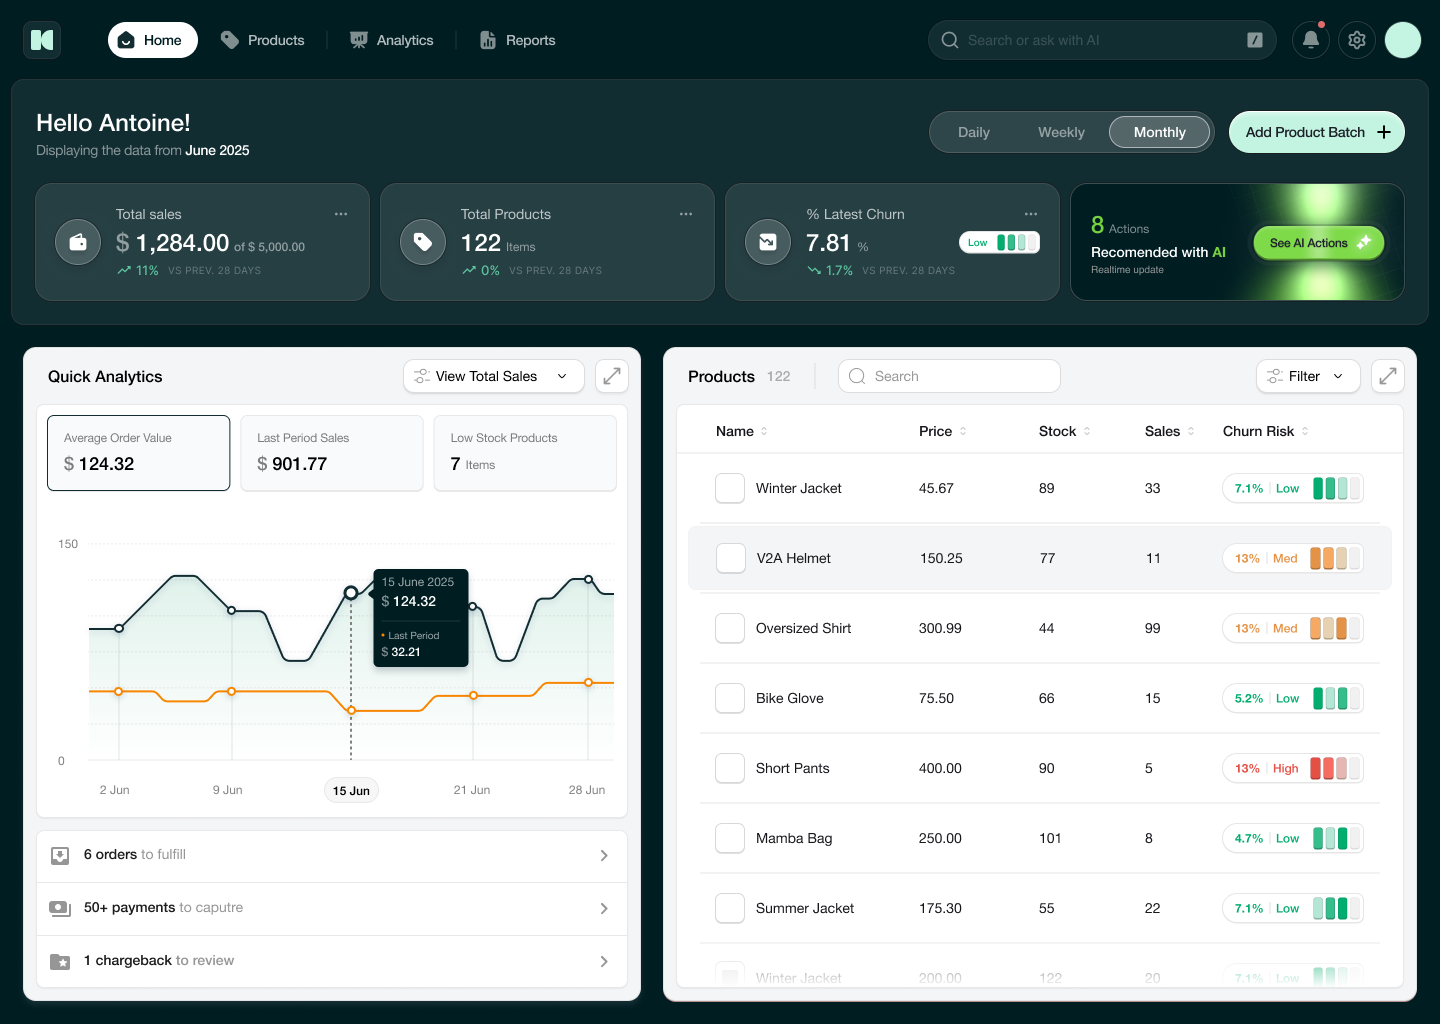Open Total sales card options menu
This screenshot has height=1024, width=1440.
pyautogui.click(x=341, y=214)
